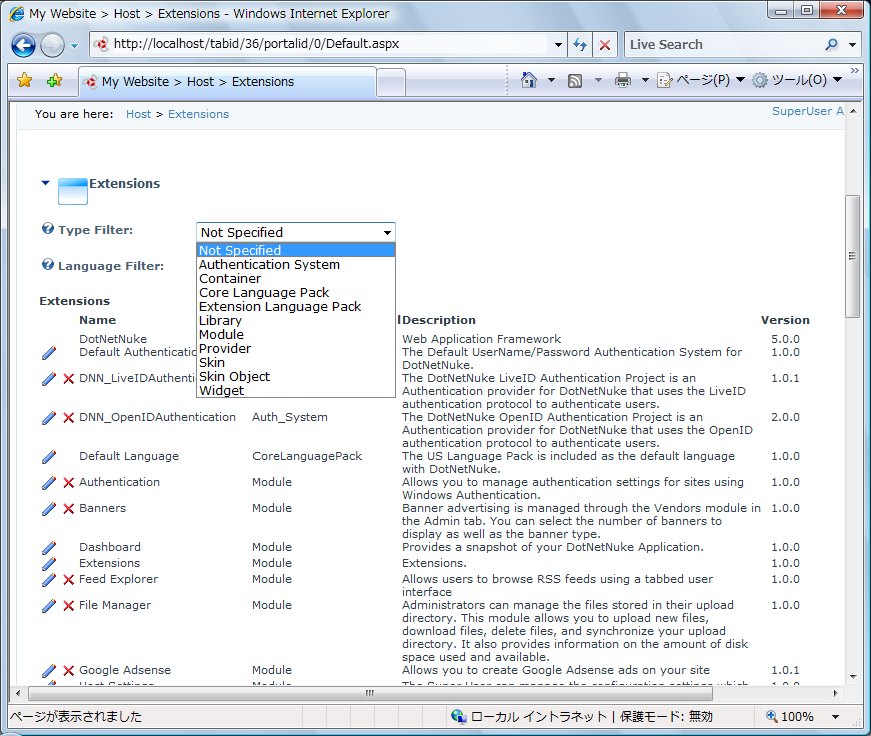Open the Favorites Center star icon

pyautogui.click(x=24, y=81)
